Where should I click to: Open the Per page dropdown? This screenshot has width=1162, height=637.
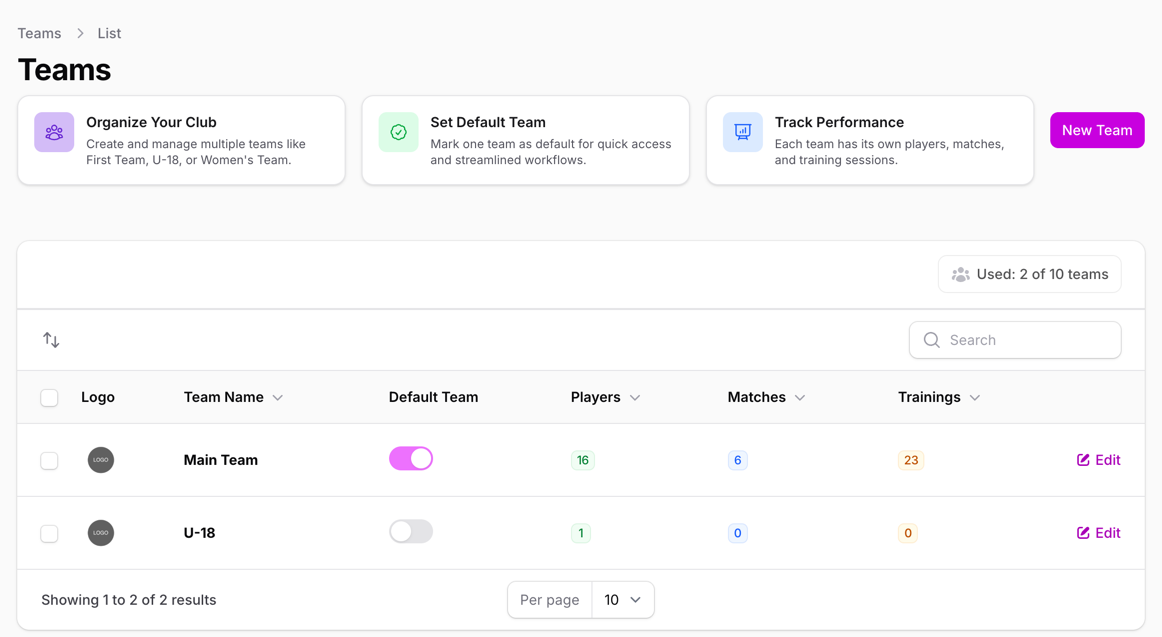622,600
